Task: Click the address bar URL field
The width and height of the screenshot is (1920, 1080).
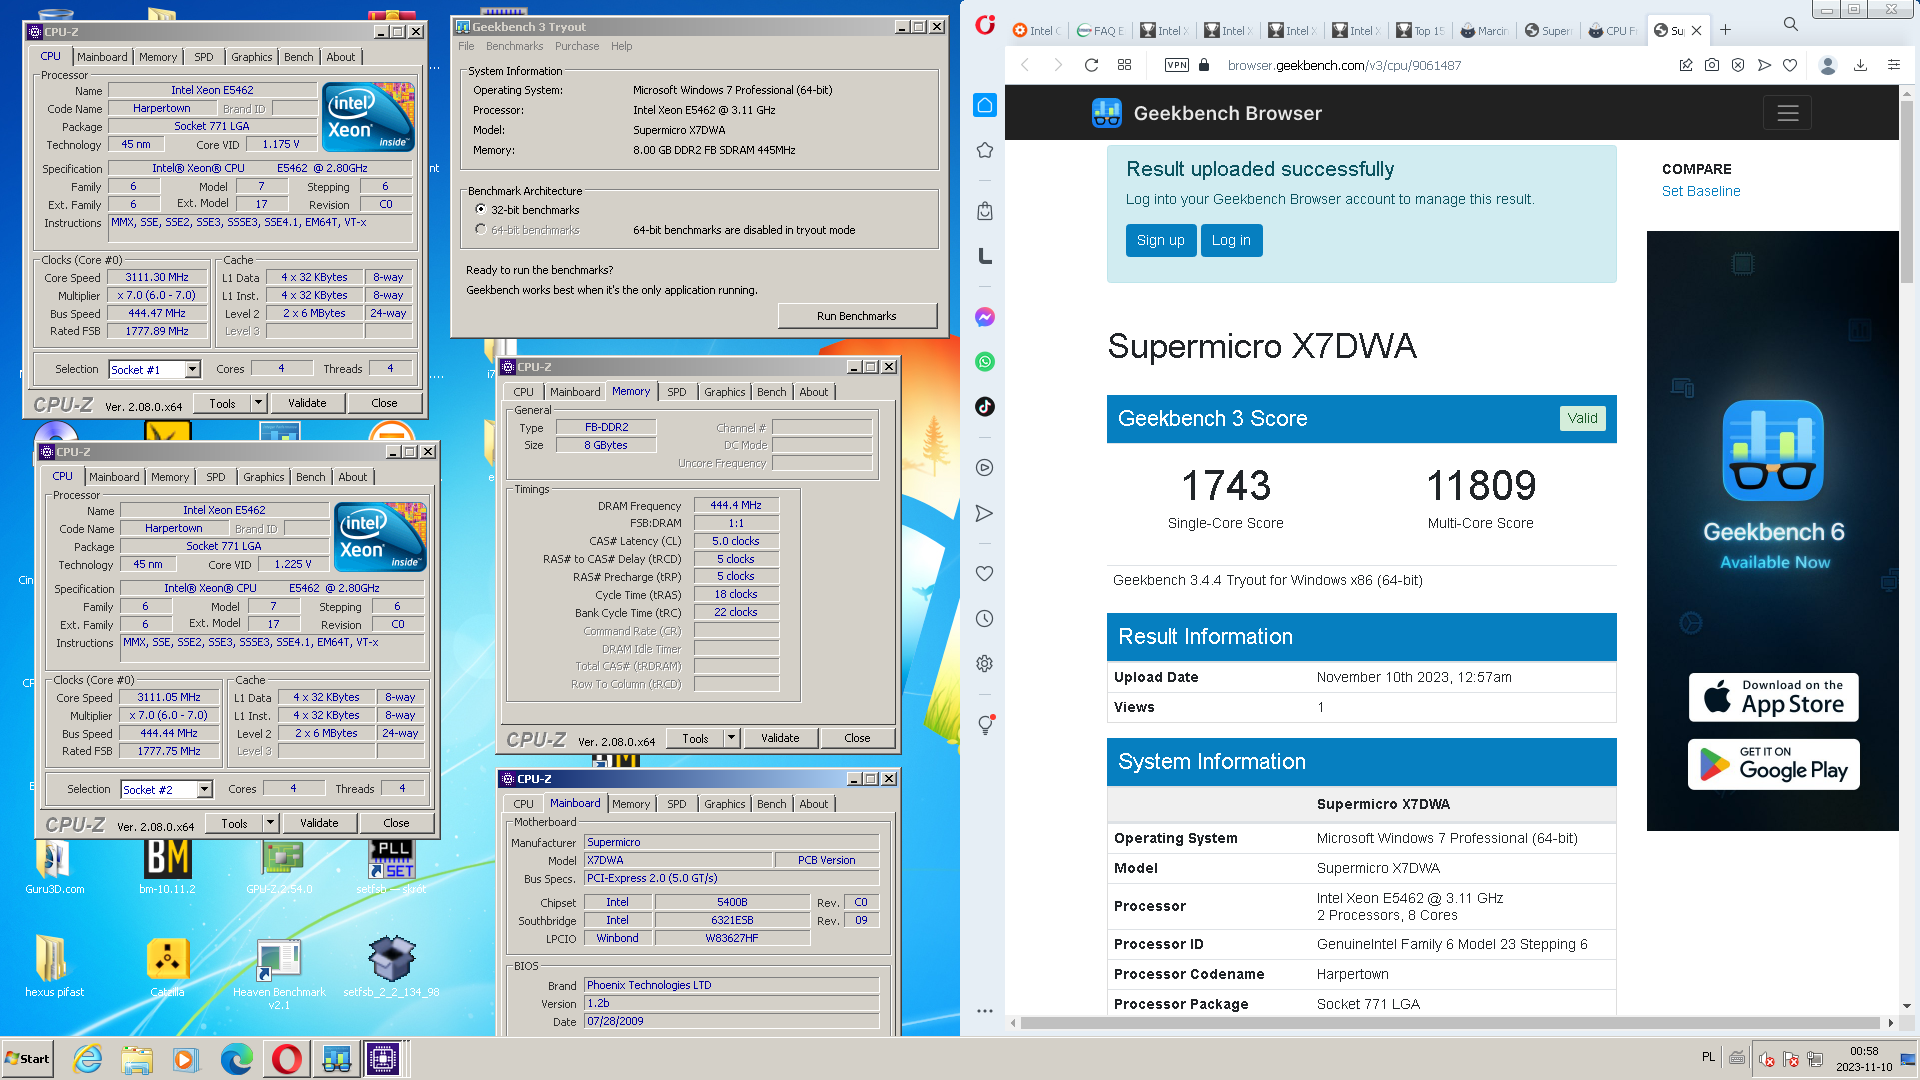Action: [1343, 65]
